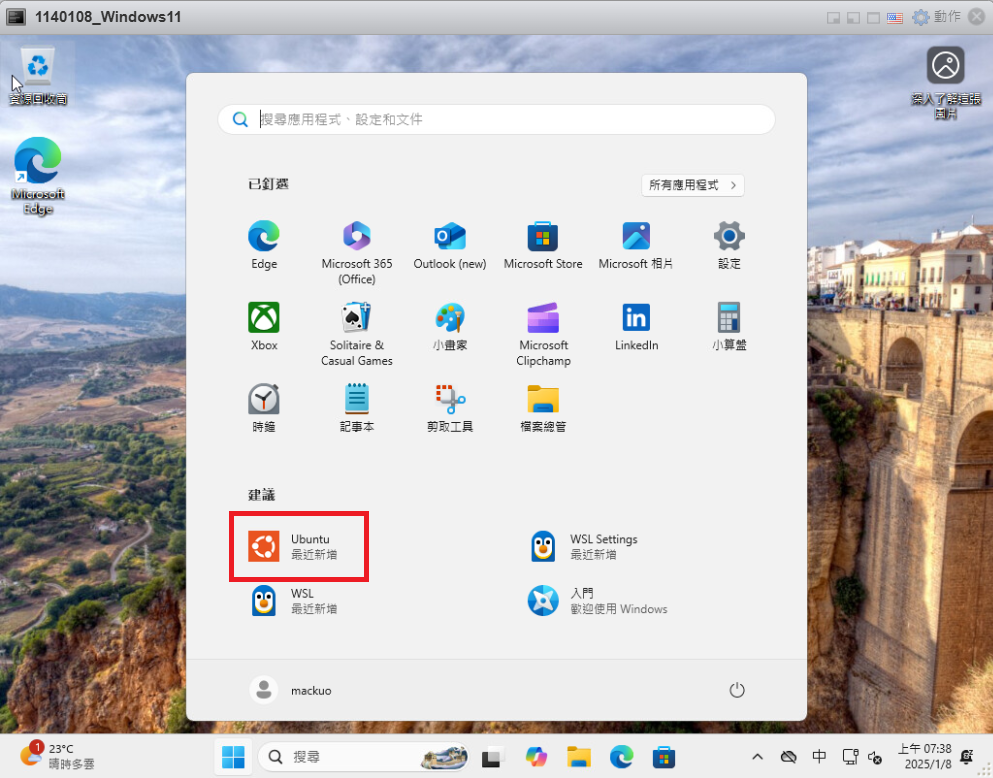The image size is (993, 778).
Task: Click the power button in Start menu
Action: (x=737, y=690)
